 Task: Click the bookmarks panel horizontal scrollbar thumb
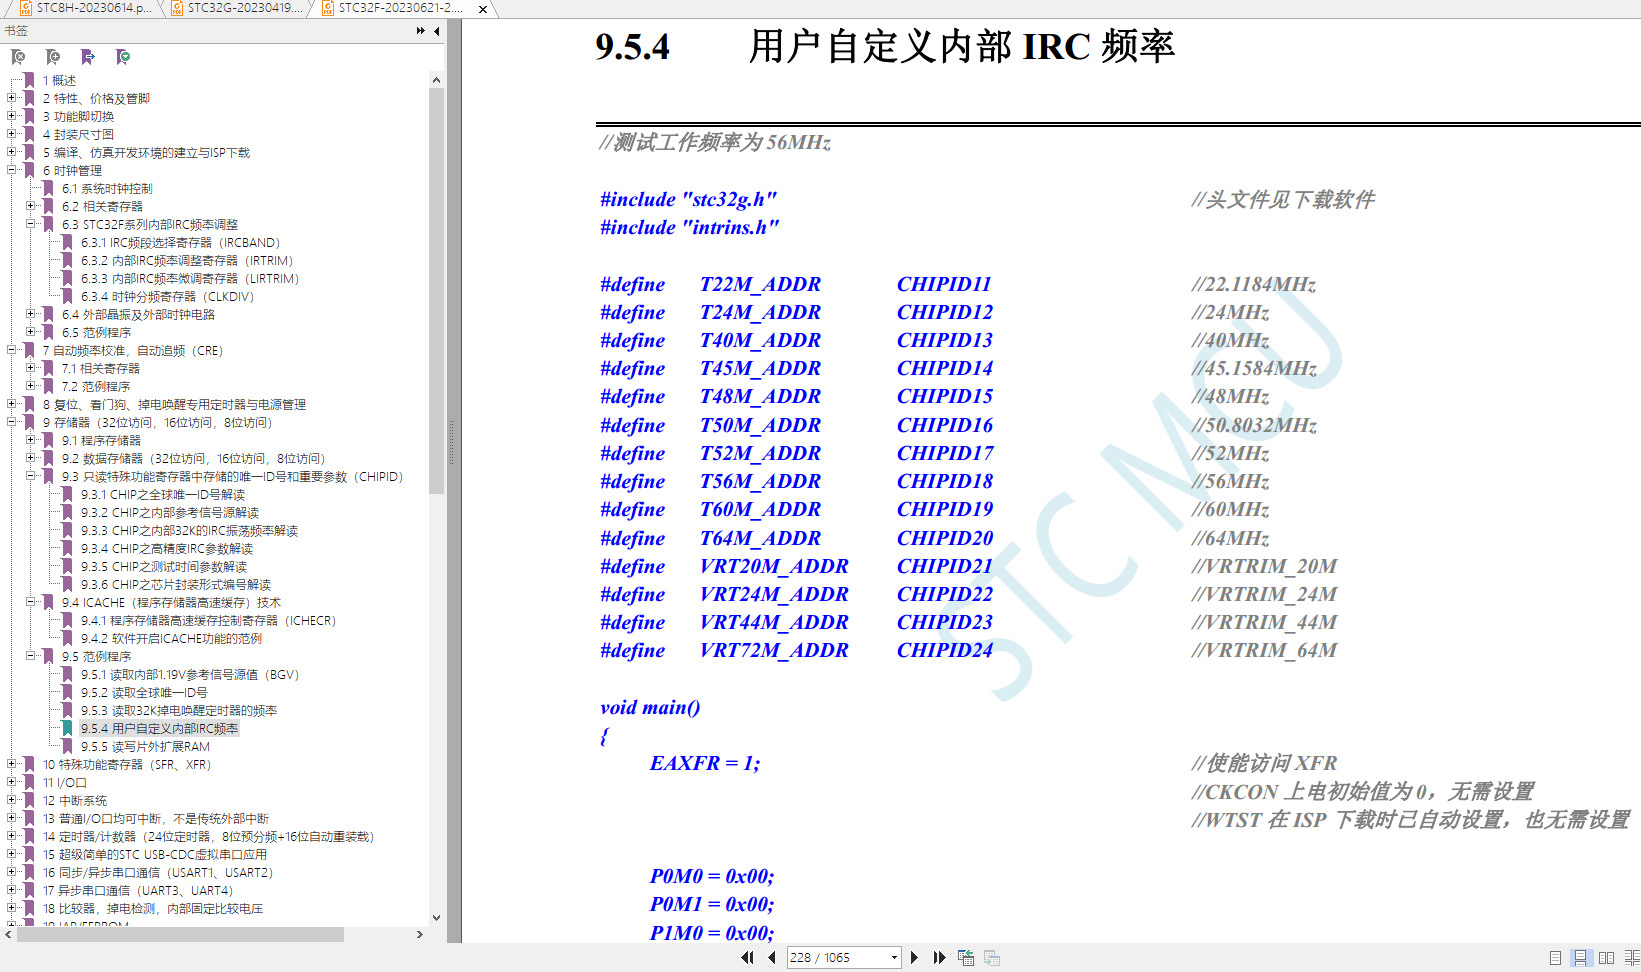180,934
